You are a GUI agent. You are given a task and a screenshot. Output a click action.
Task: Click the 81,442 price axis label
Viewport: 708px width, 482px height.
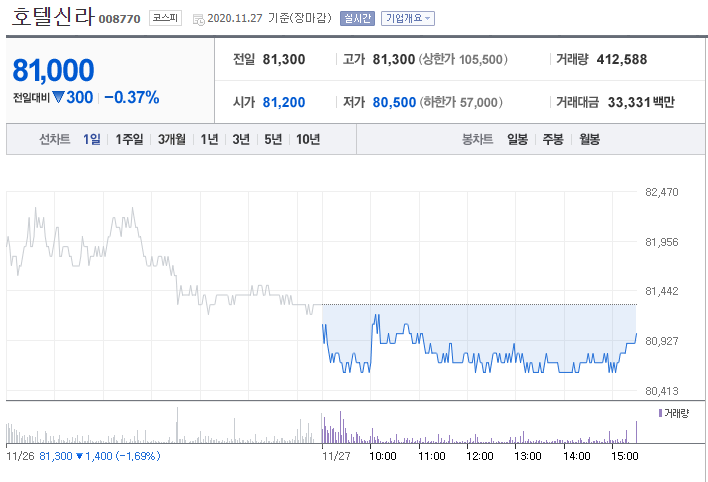pyautogui.click(x=661, y=291)
